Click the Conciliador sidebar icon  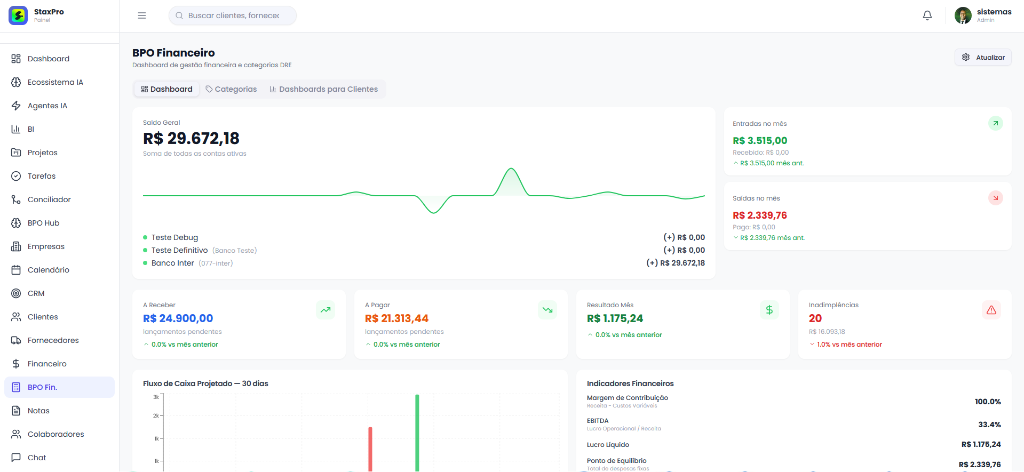click(16, 200)
